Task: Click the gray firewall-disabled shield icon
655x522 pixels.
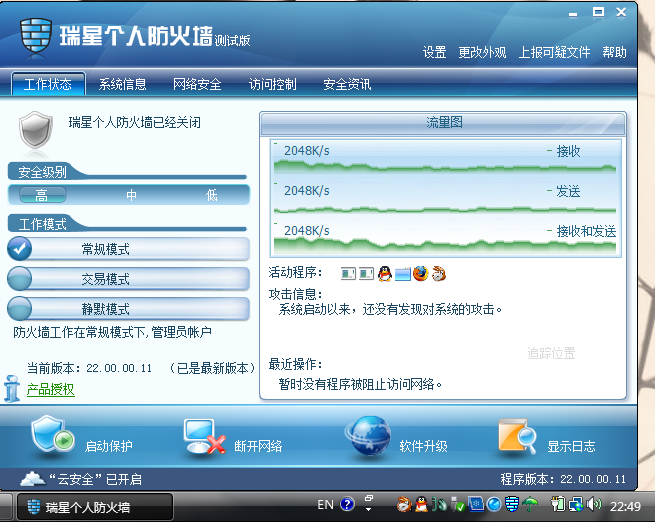Action: [36, 130]
